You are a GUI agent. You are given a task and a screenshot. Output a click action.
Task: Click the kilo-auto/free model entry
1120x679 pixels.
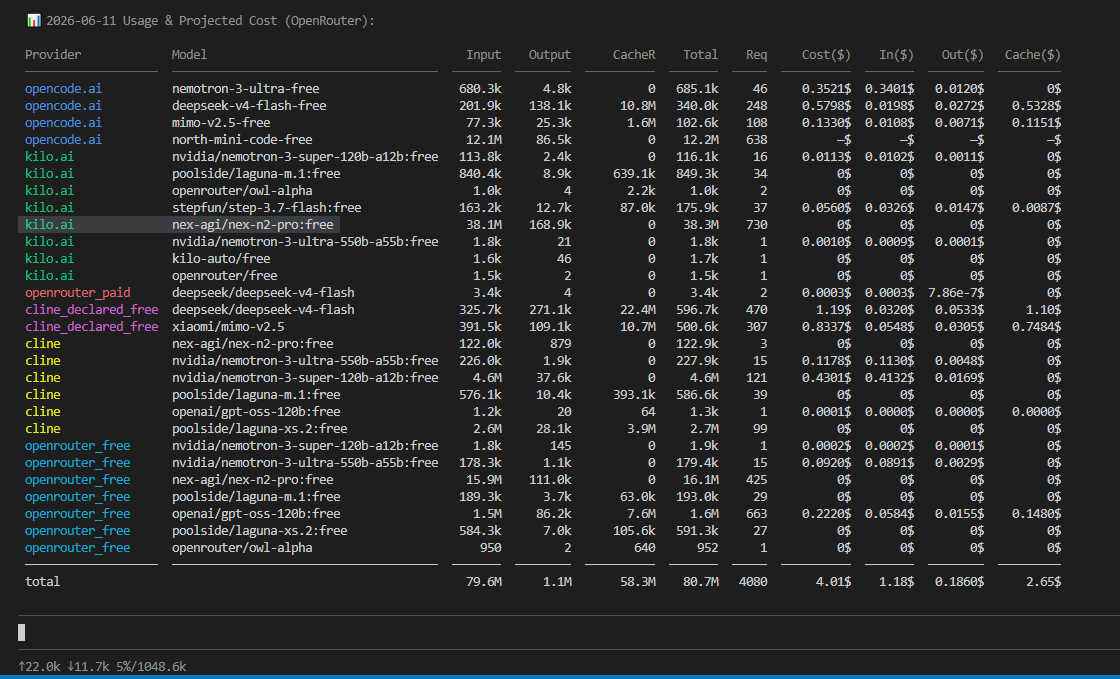tap(221, 258)
